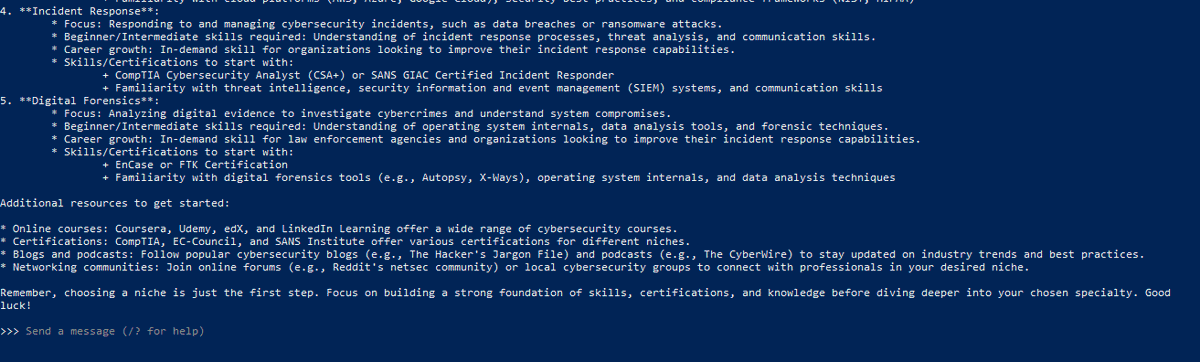Click the line mentioning 'operating system internals, data analysis tools'

469,127
